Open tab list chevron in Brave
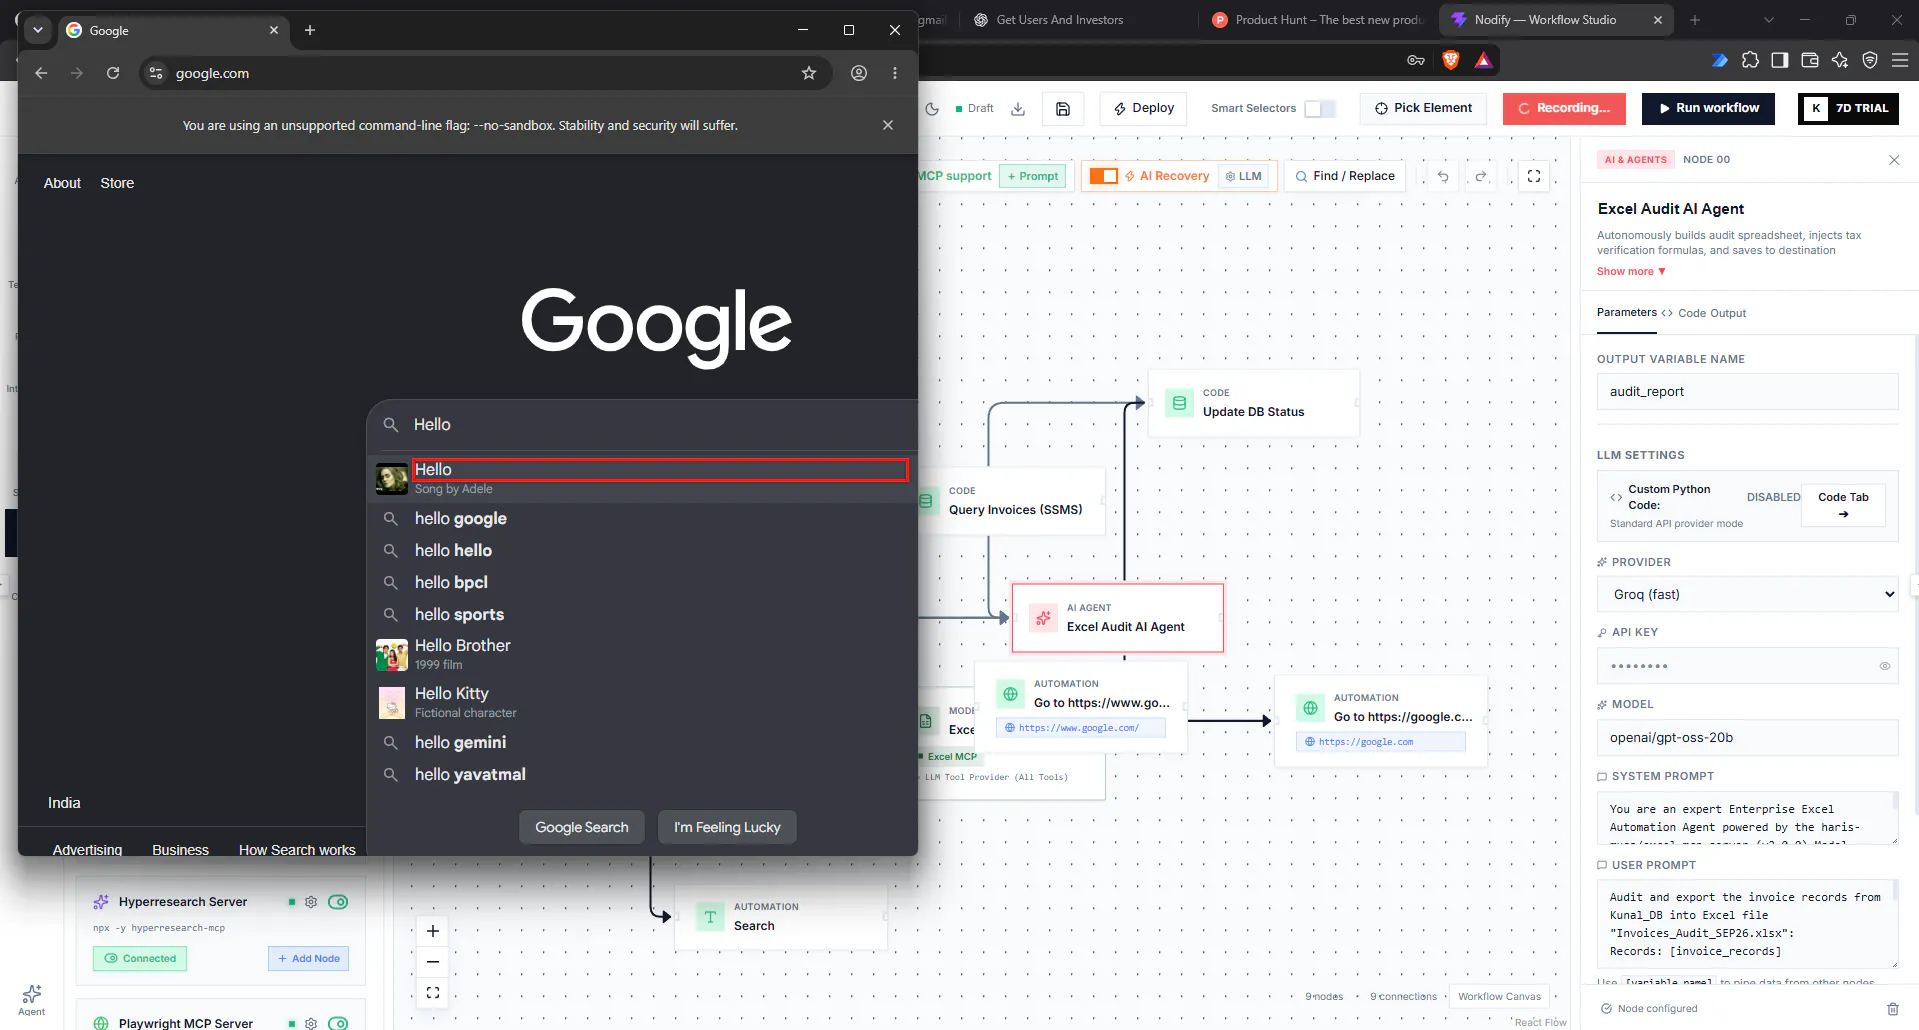Screen dimensions: 1919x1030 click(1768, 20)
